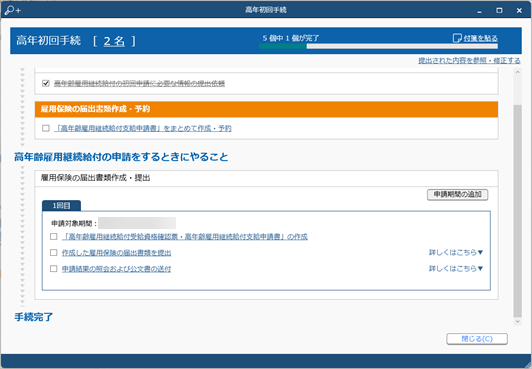The width and height of the screenshot is (532, 369).
Task: Click the scrollbar up arrow
Action: 517,72
